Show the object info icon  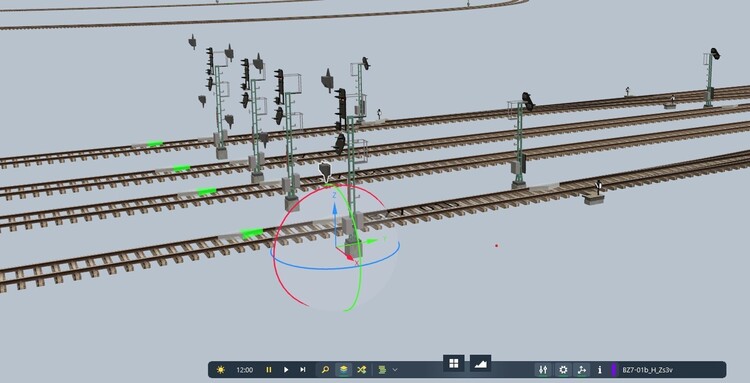[600, 370]
